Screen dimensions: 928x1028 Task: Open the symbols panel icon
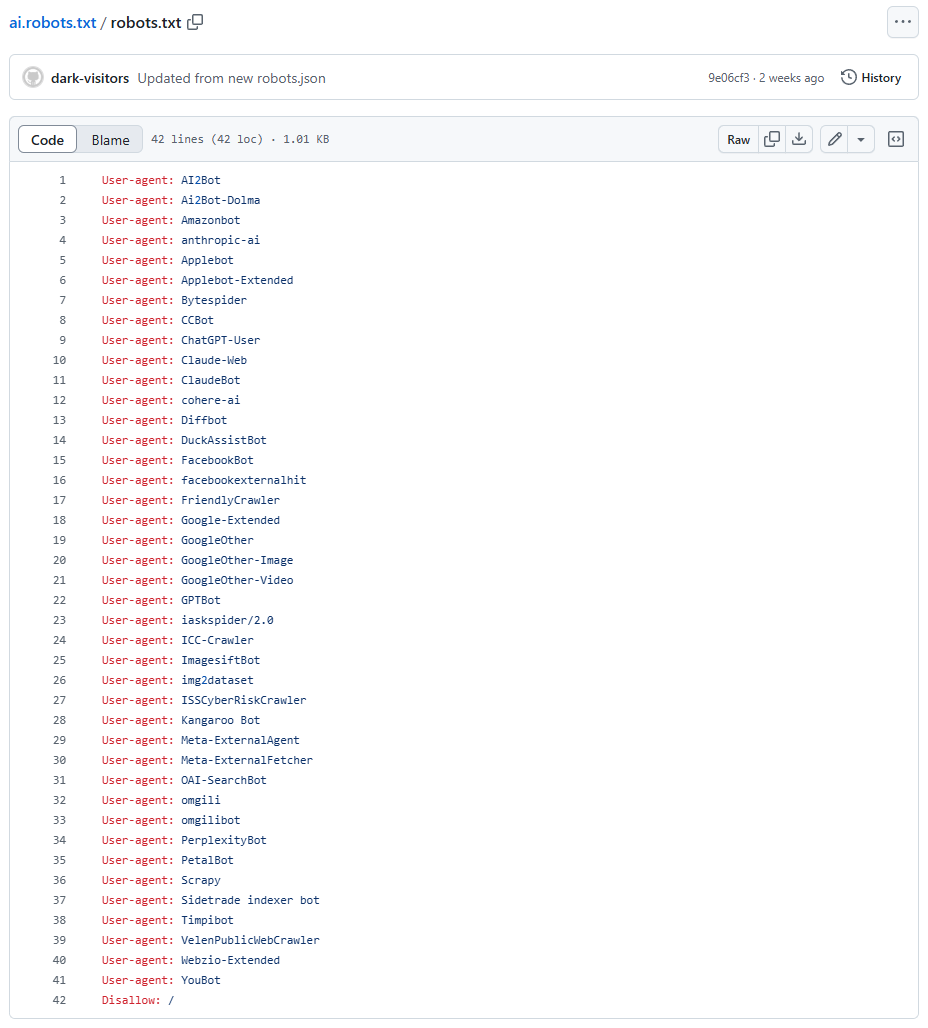click(895, 139)
